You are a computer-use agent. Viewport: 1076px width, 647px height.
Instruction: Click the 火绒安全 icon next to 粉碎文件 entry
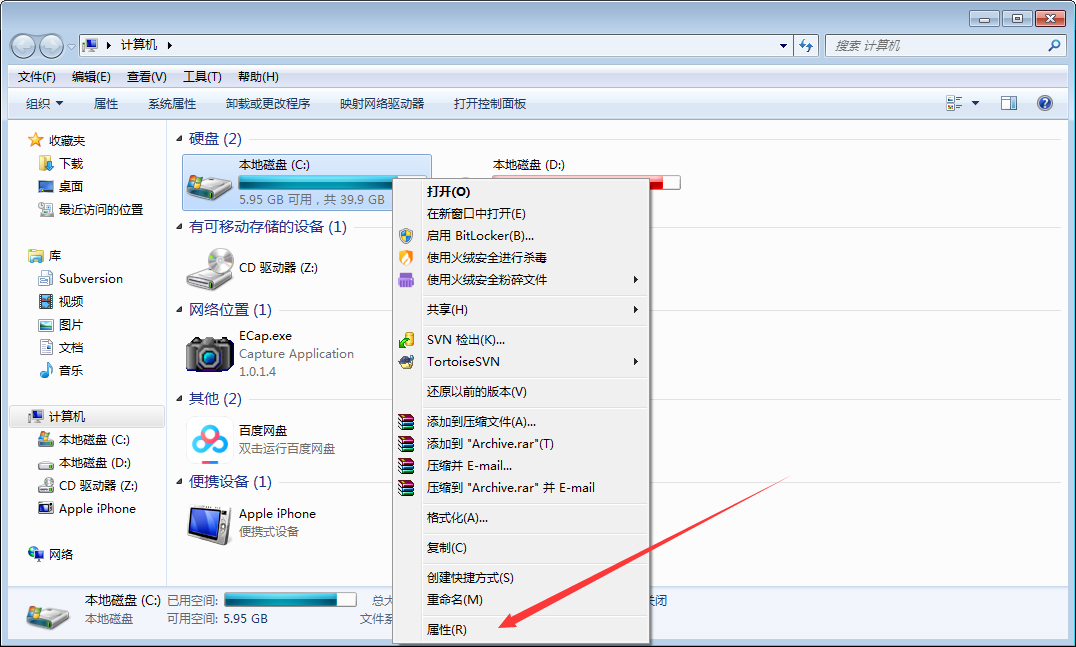(x=406, y=282)
